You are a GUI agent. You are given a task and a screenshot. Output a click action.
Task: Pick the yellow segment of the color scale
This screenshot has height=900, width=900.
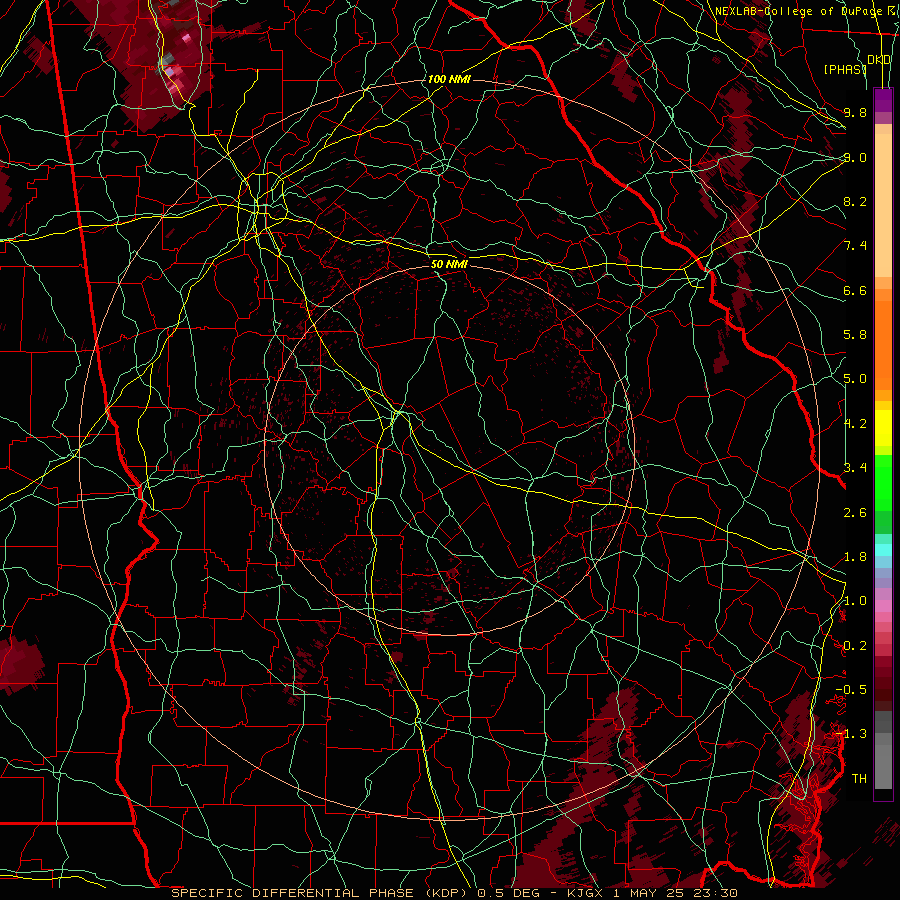point(883,428)
